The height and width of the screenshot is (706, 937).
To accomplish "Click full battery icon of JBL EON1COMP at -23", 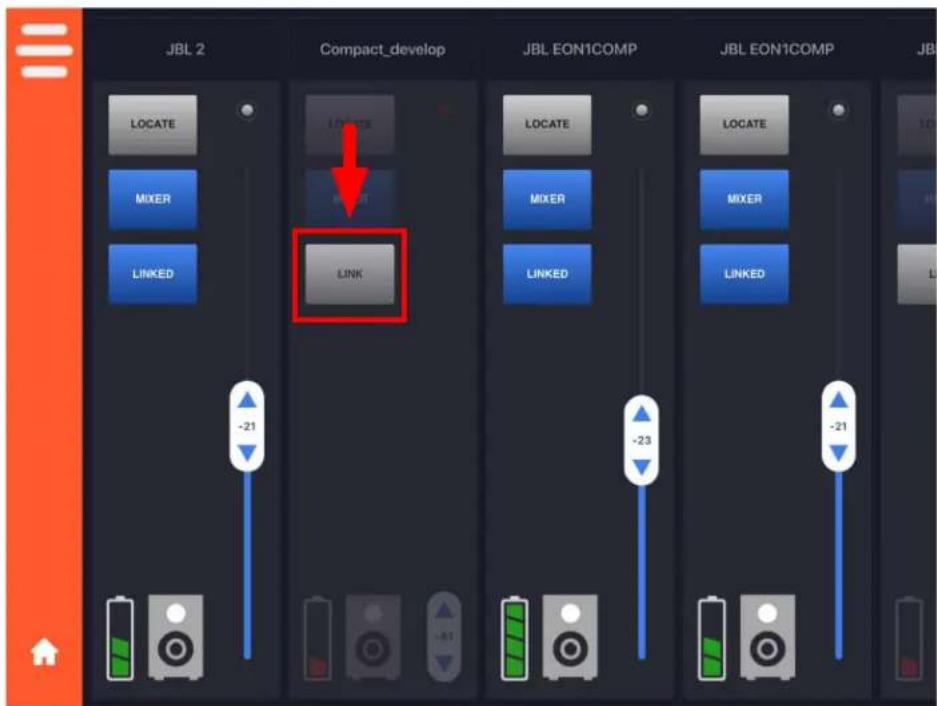I will [515, 638].
